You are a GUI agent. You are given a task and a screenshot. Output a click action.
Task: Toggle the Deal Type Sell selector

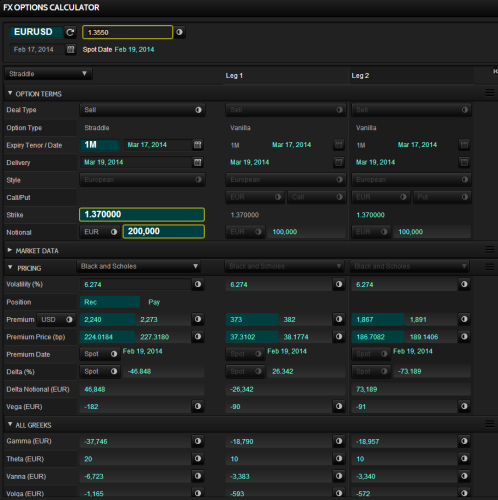[x=142, y=110]
